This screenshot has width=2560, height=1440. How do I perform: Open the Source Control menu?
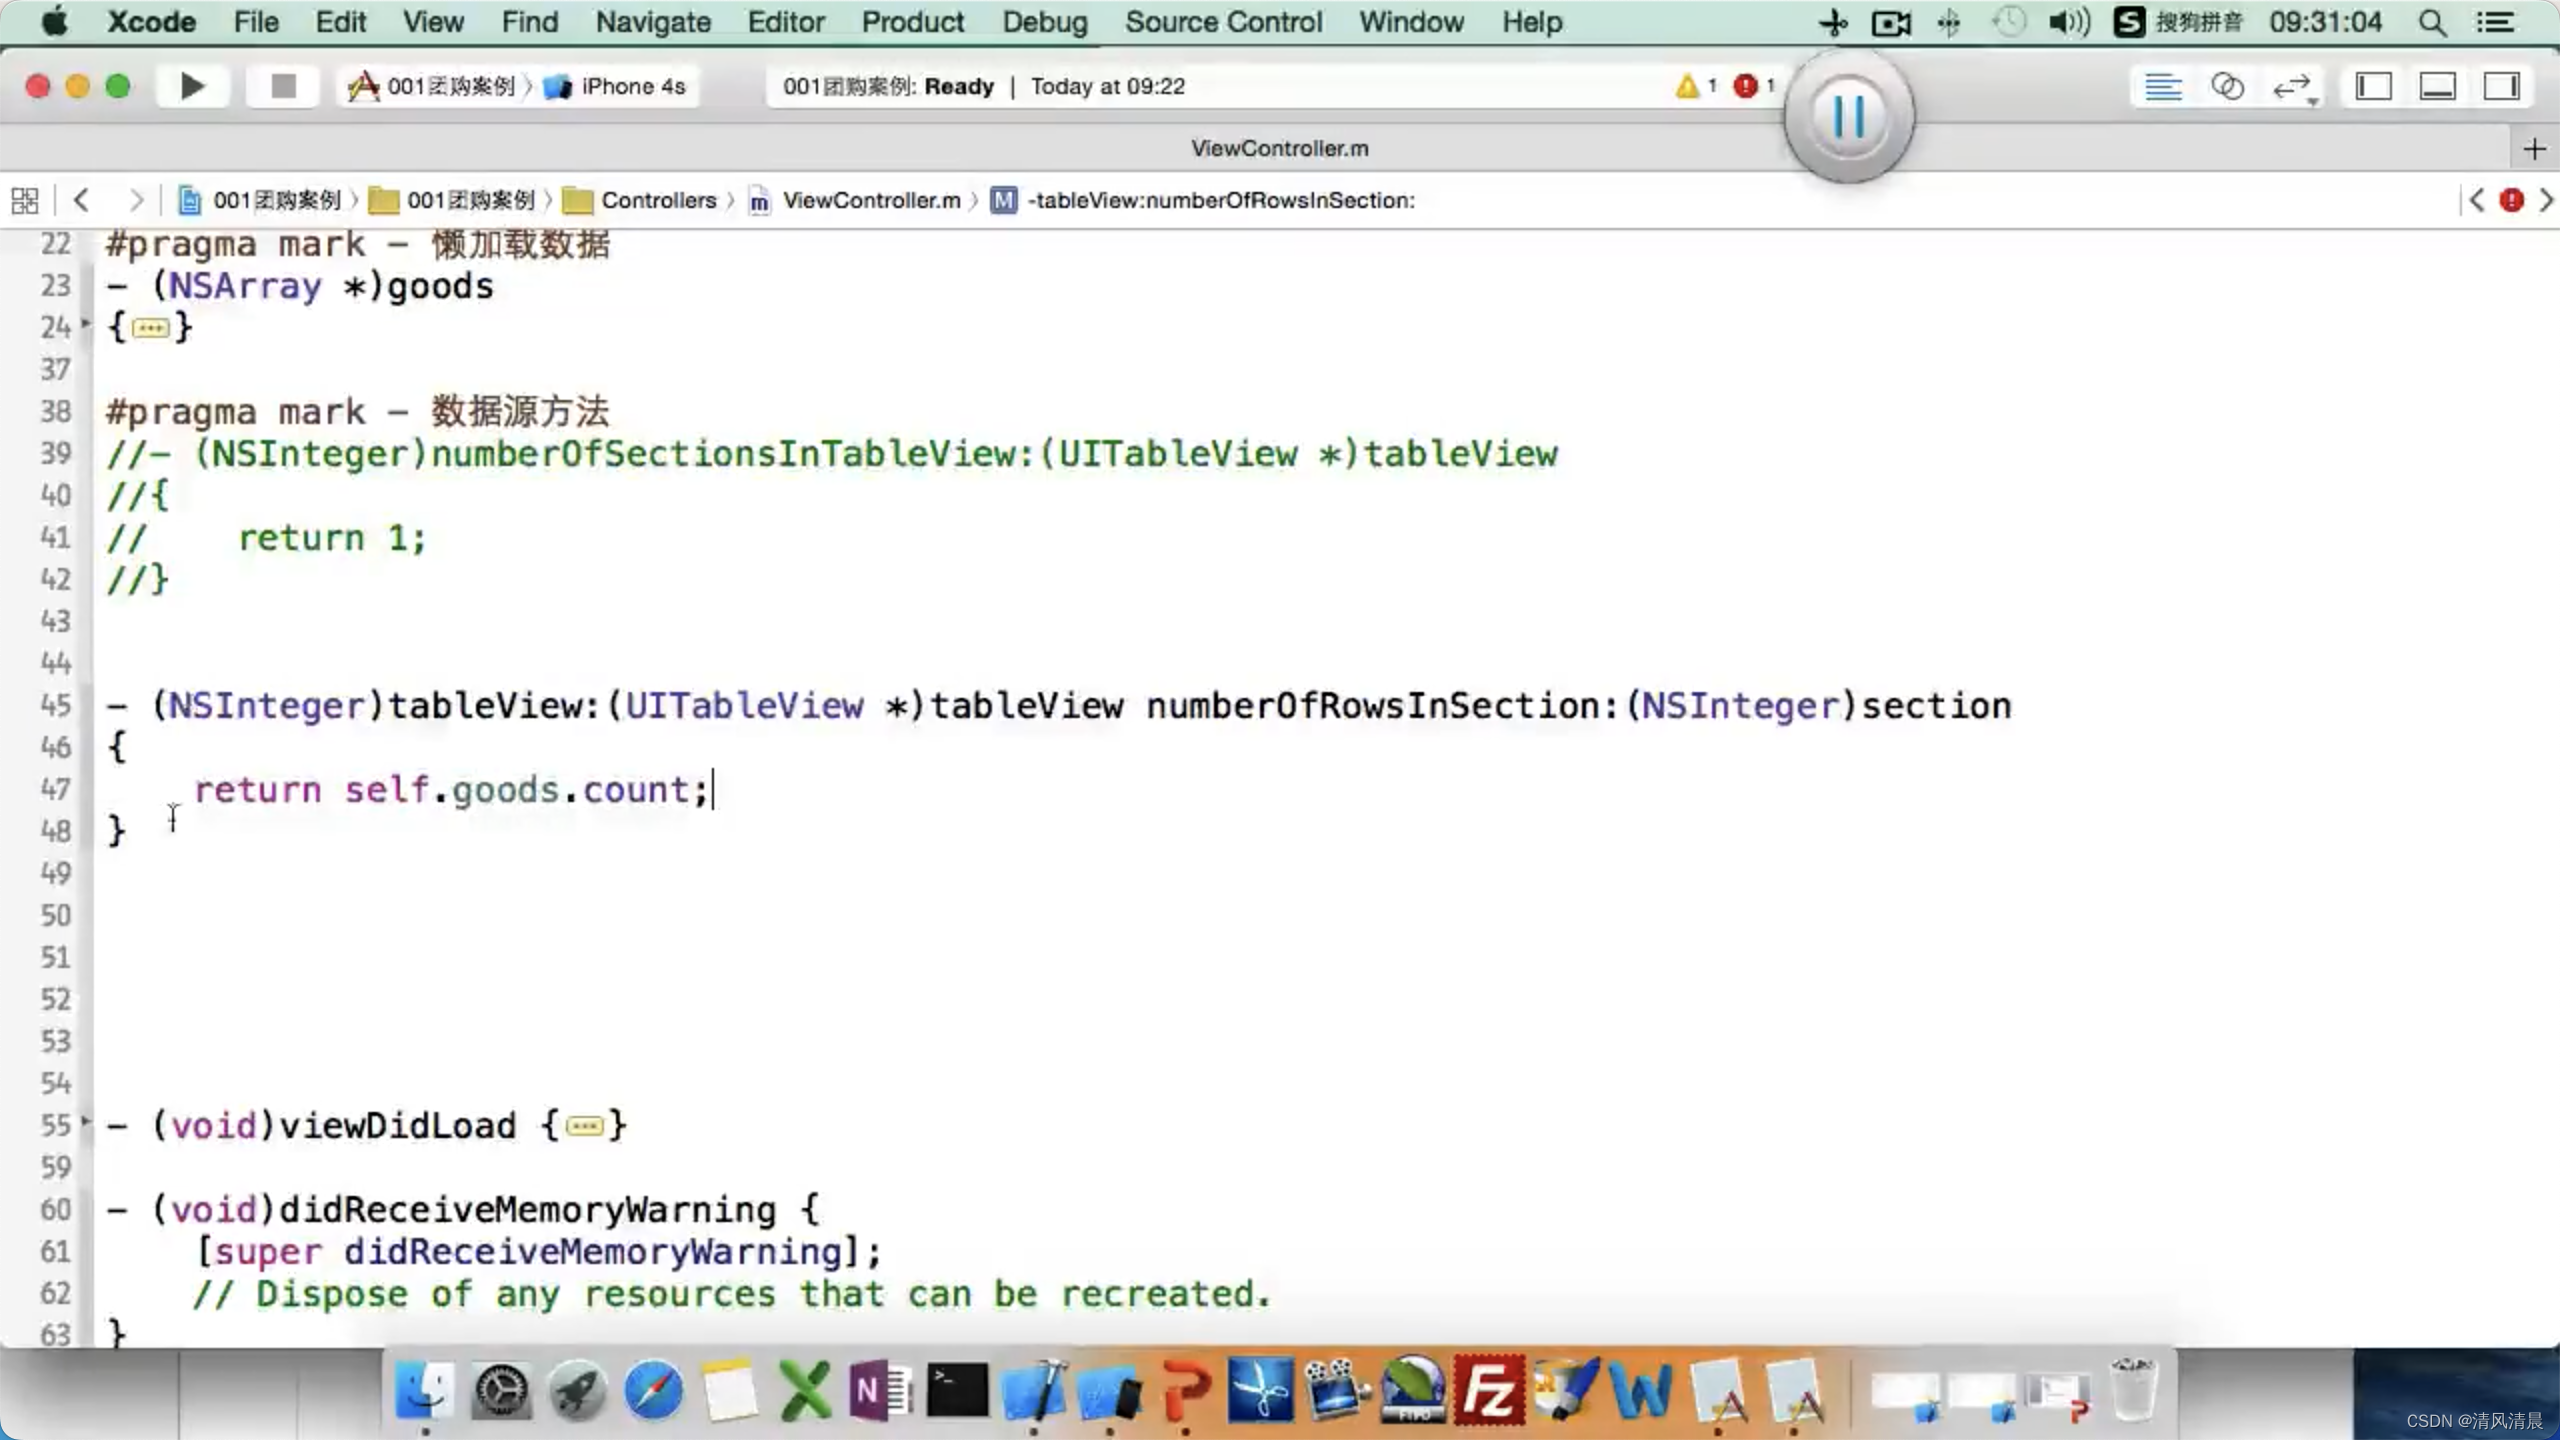(1222, 22)
